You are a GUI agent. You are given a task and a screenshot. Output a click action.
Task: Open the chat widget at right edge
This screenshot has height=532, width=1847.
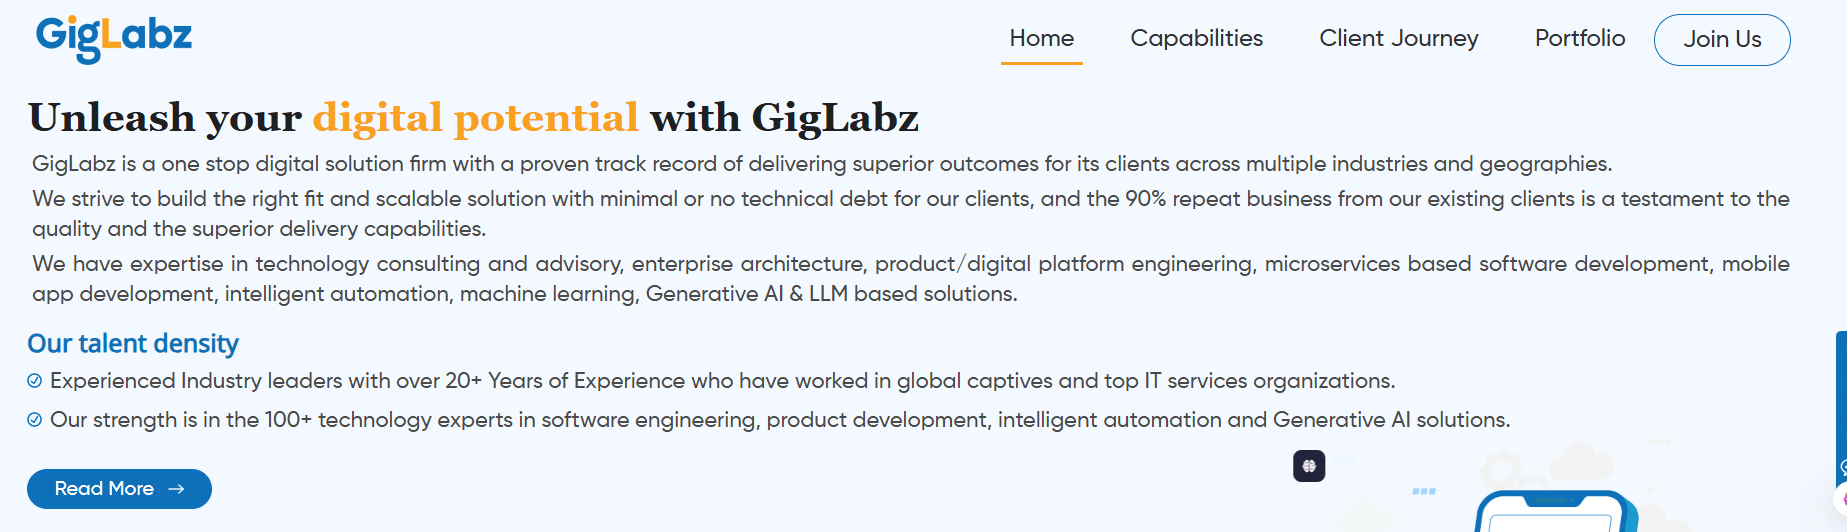pos(1842,498)
